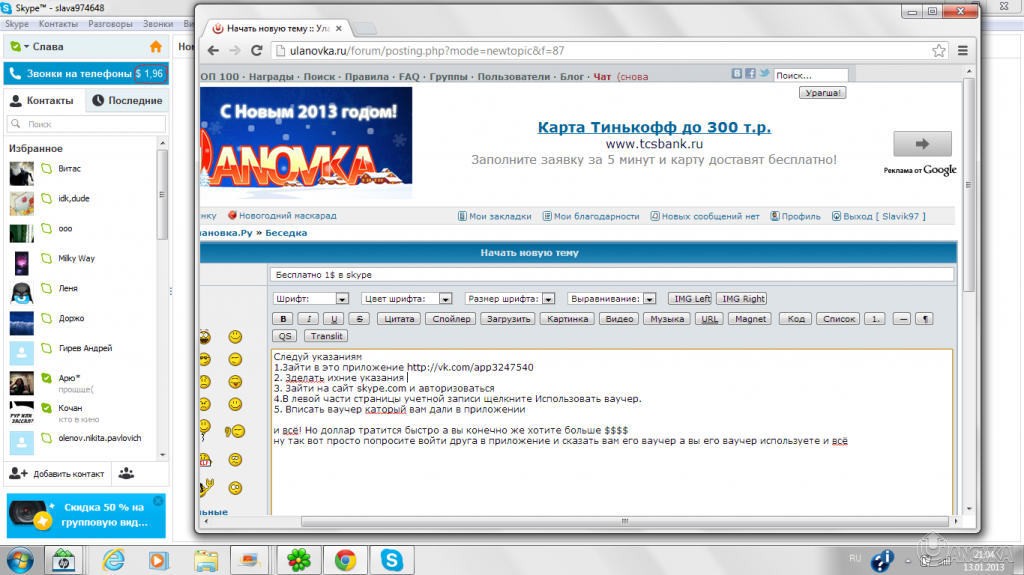Open the Шрифт dropdown
Viewport: 1024px width, 575px height.
tap(342, 299)
